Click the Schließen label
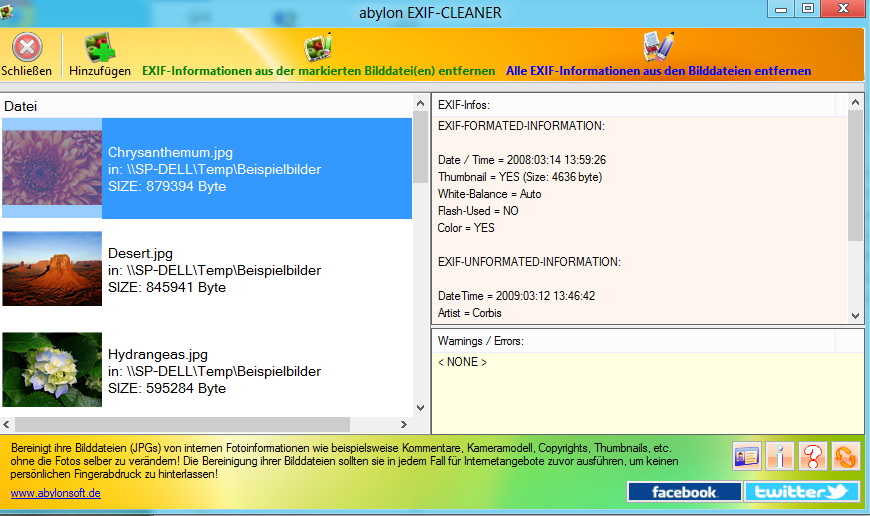This screenshot has width=870, height=516. tap(27, 71)
